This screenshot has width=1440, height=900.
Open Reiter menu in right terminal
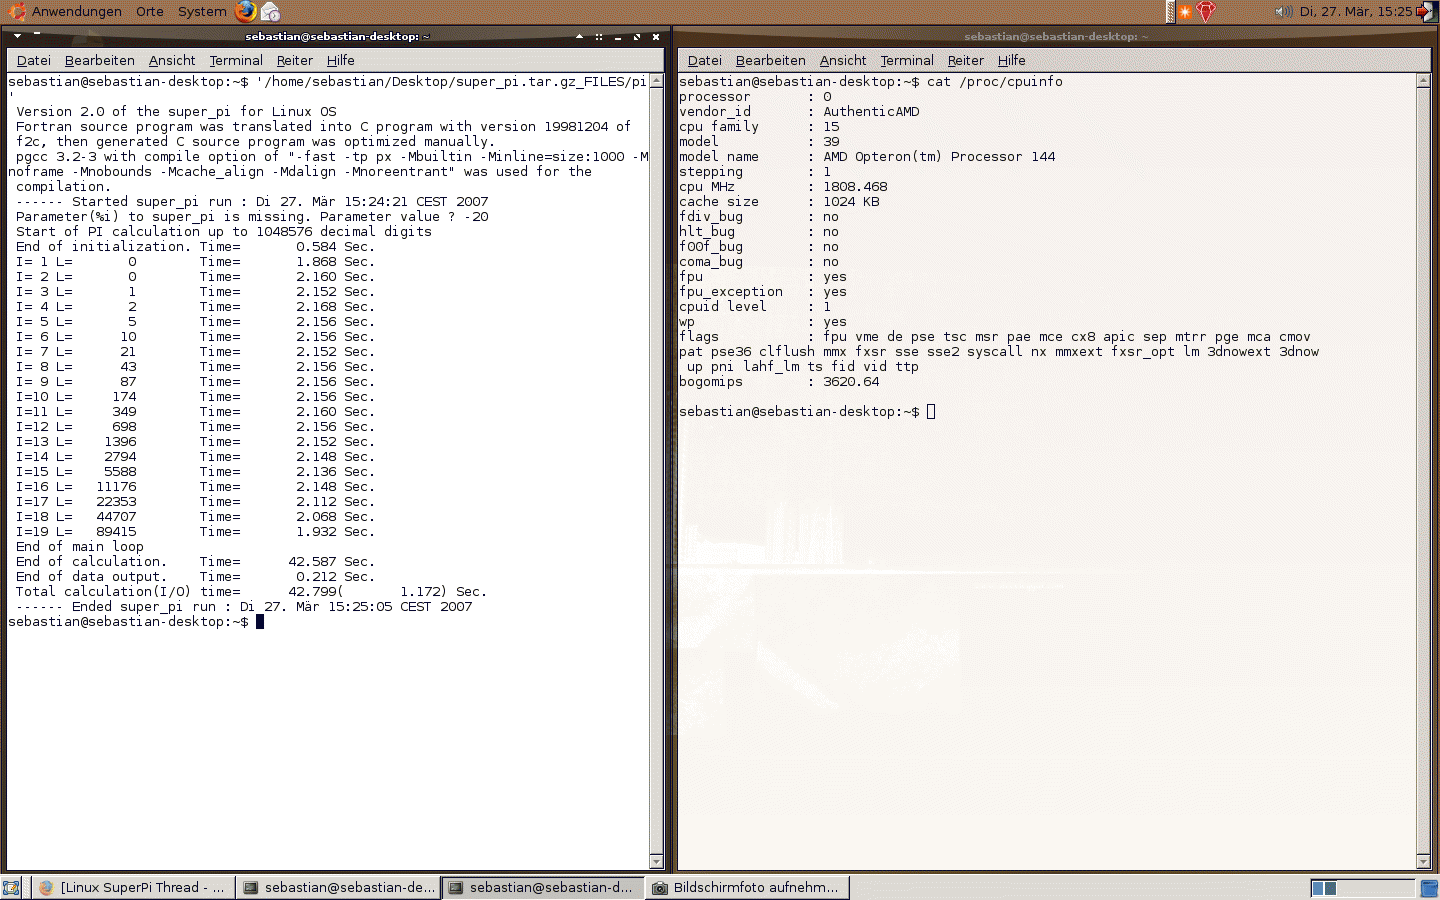tap(966, 60)
